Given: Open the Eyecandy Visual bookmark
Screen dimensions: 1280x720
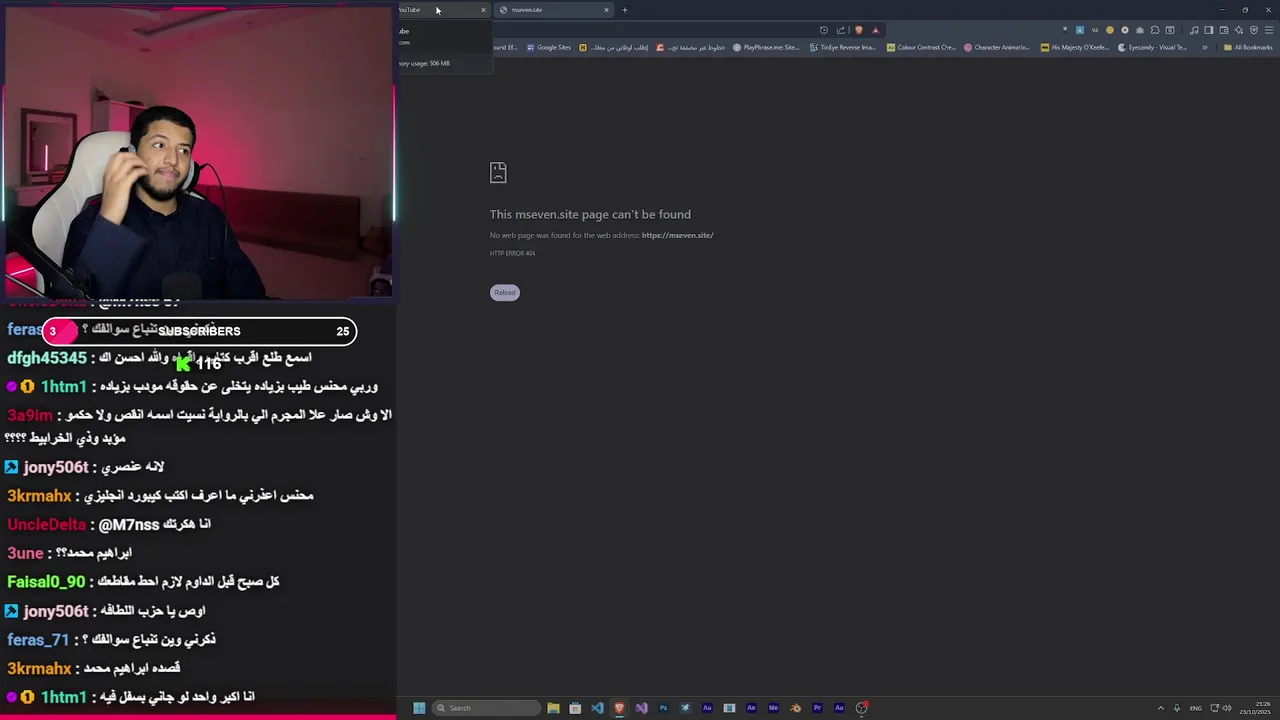Looking at the screenshot, I should coord(1152,47).
